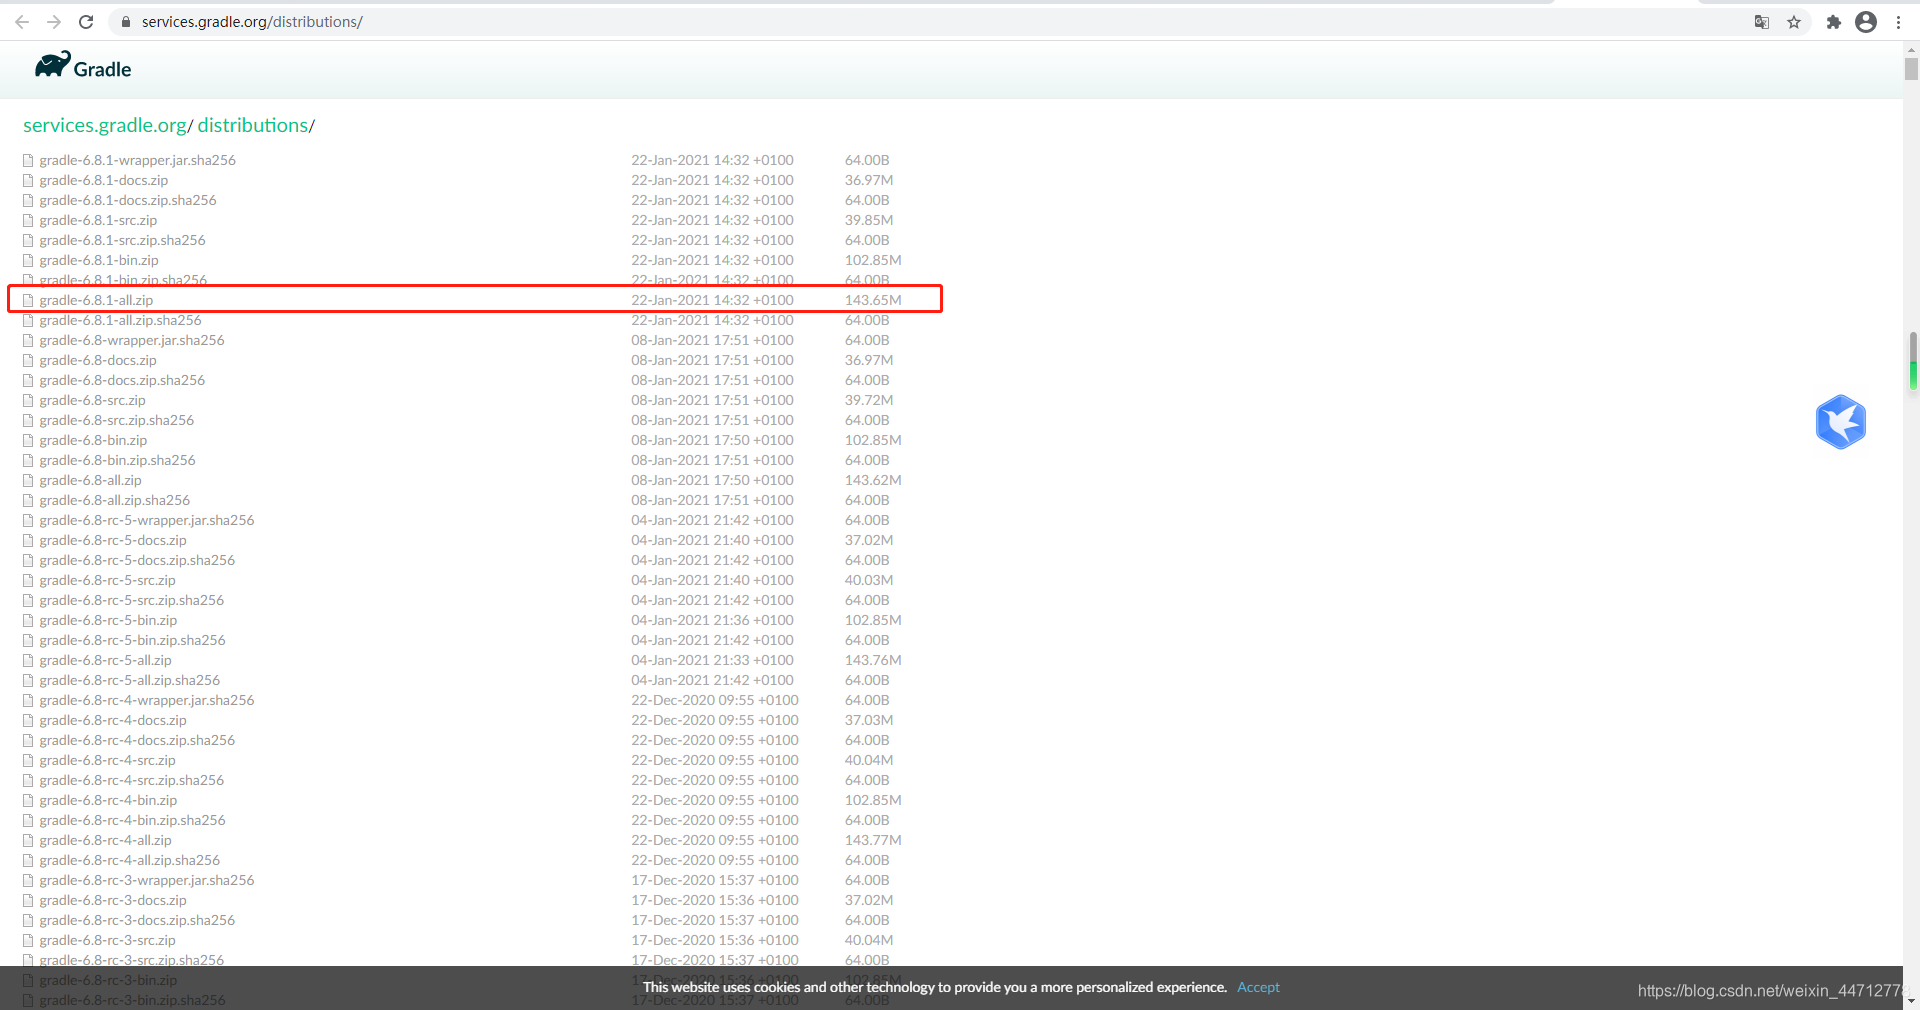Download gradle-6.8-rc-5-bin.zip file
Viewport: 1920px width, 1010px height.
point(108,620)
